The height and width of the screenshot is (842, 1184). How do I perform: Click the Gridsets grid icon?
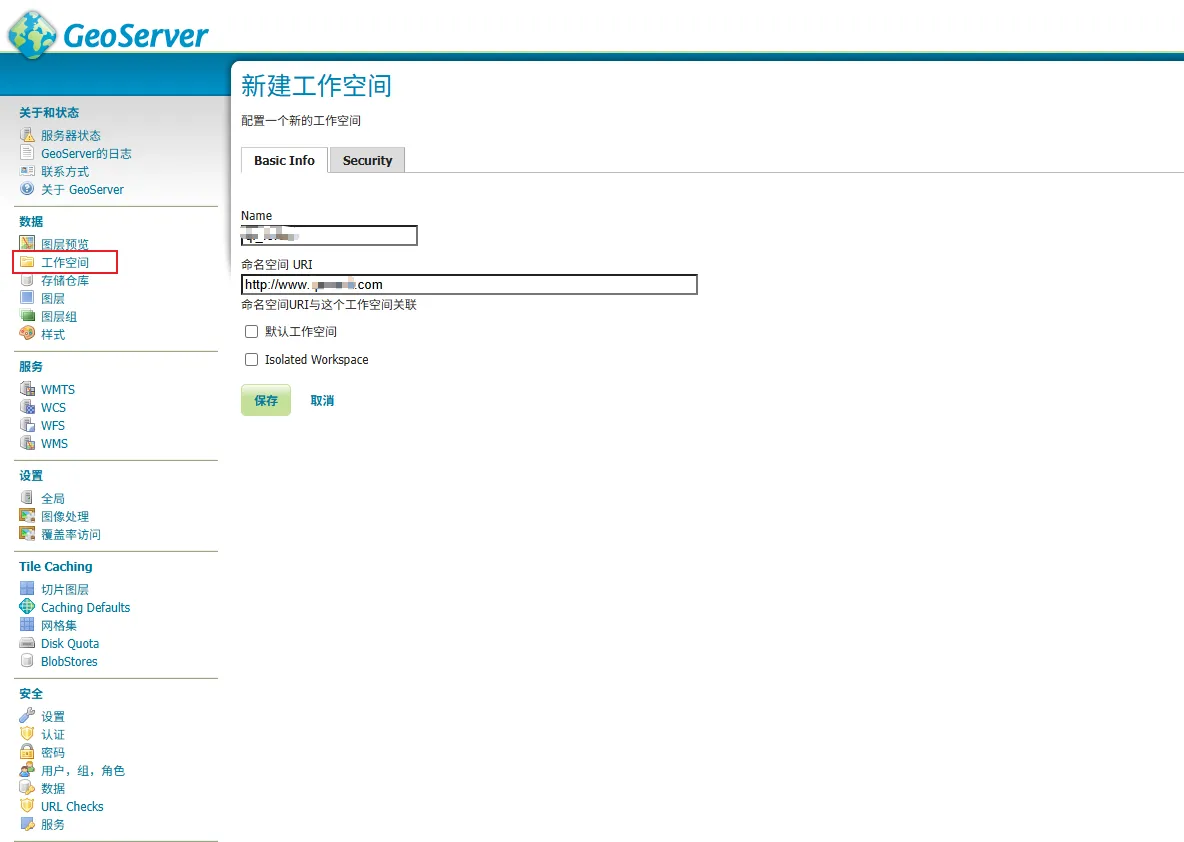pyautogui.click(x=27, y=625)
